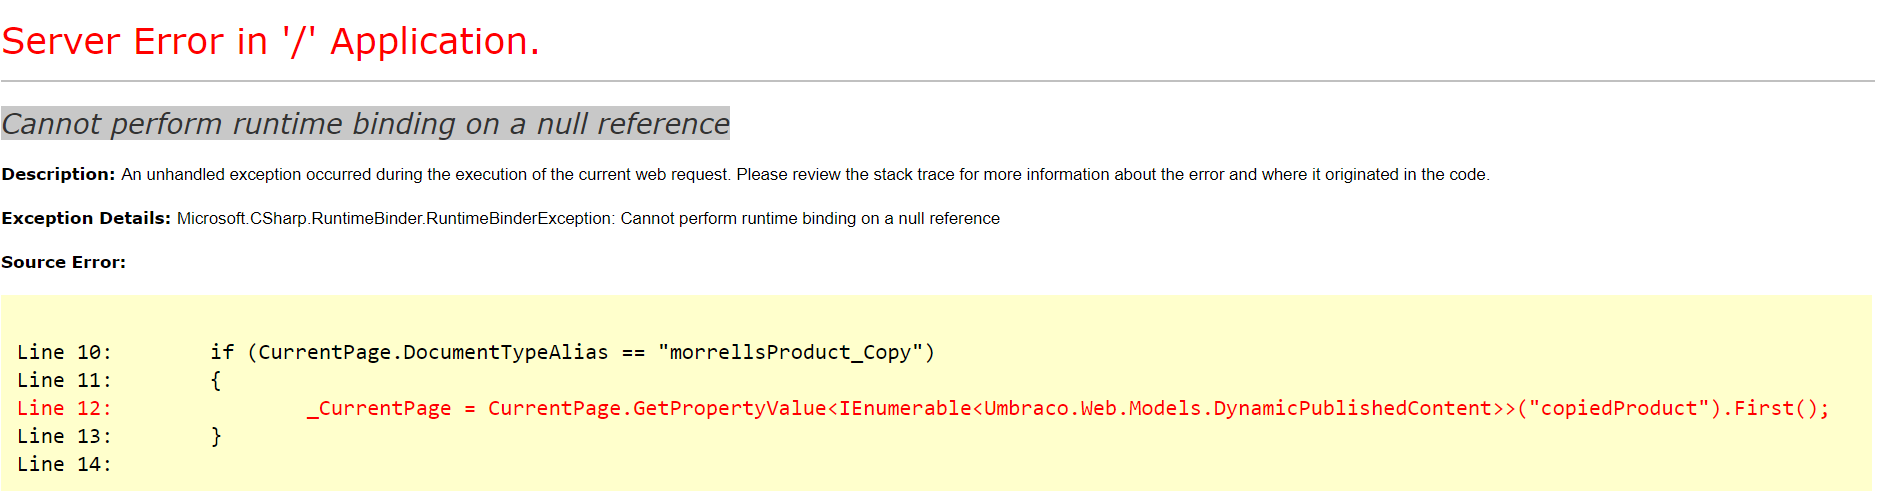Click the bold 'Description:' label
Viewport: 1877px width, 491px height.
[x=58, y=174]
